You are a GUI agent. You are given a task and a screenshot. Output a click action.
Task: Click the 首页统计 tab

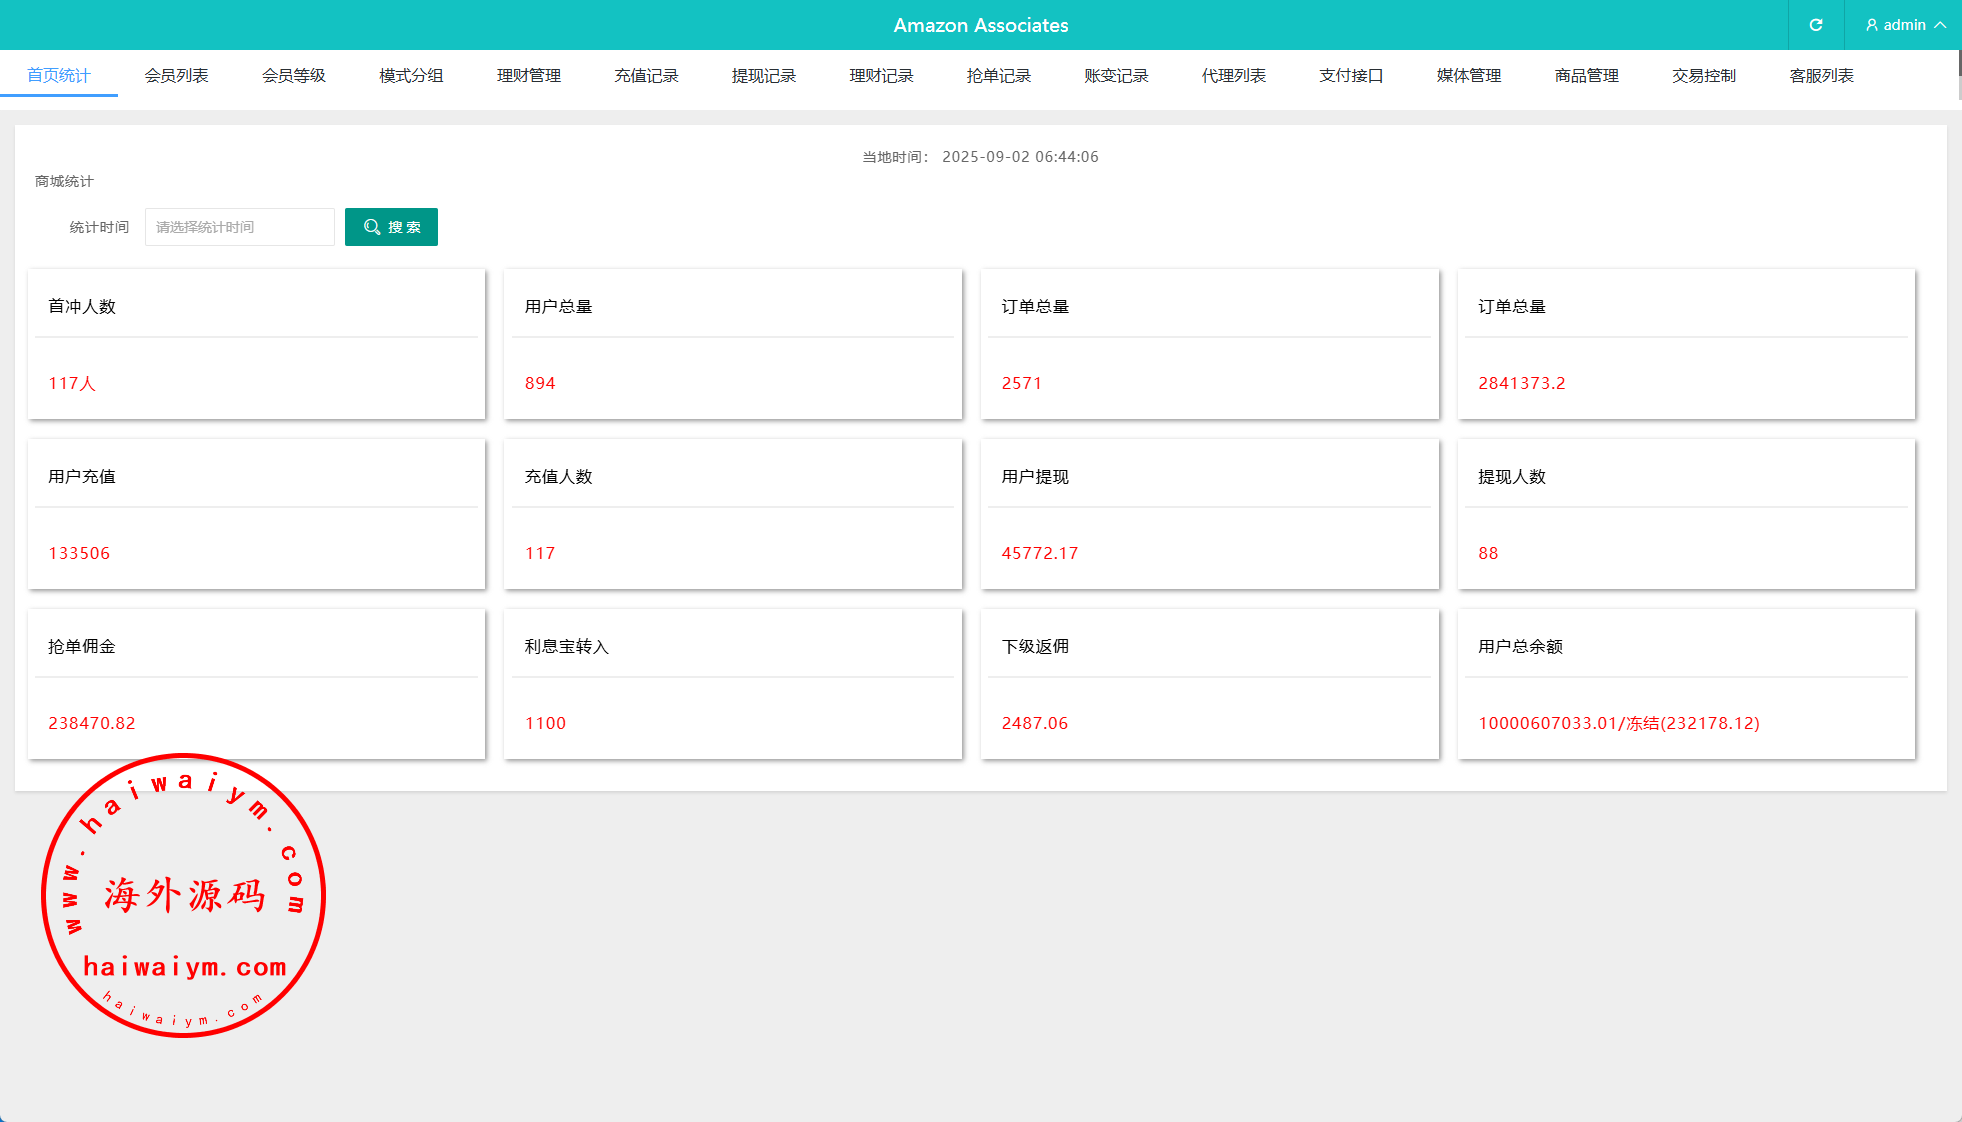point(59,76)
